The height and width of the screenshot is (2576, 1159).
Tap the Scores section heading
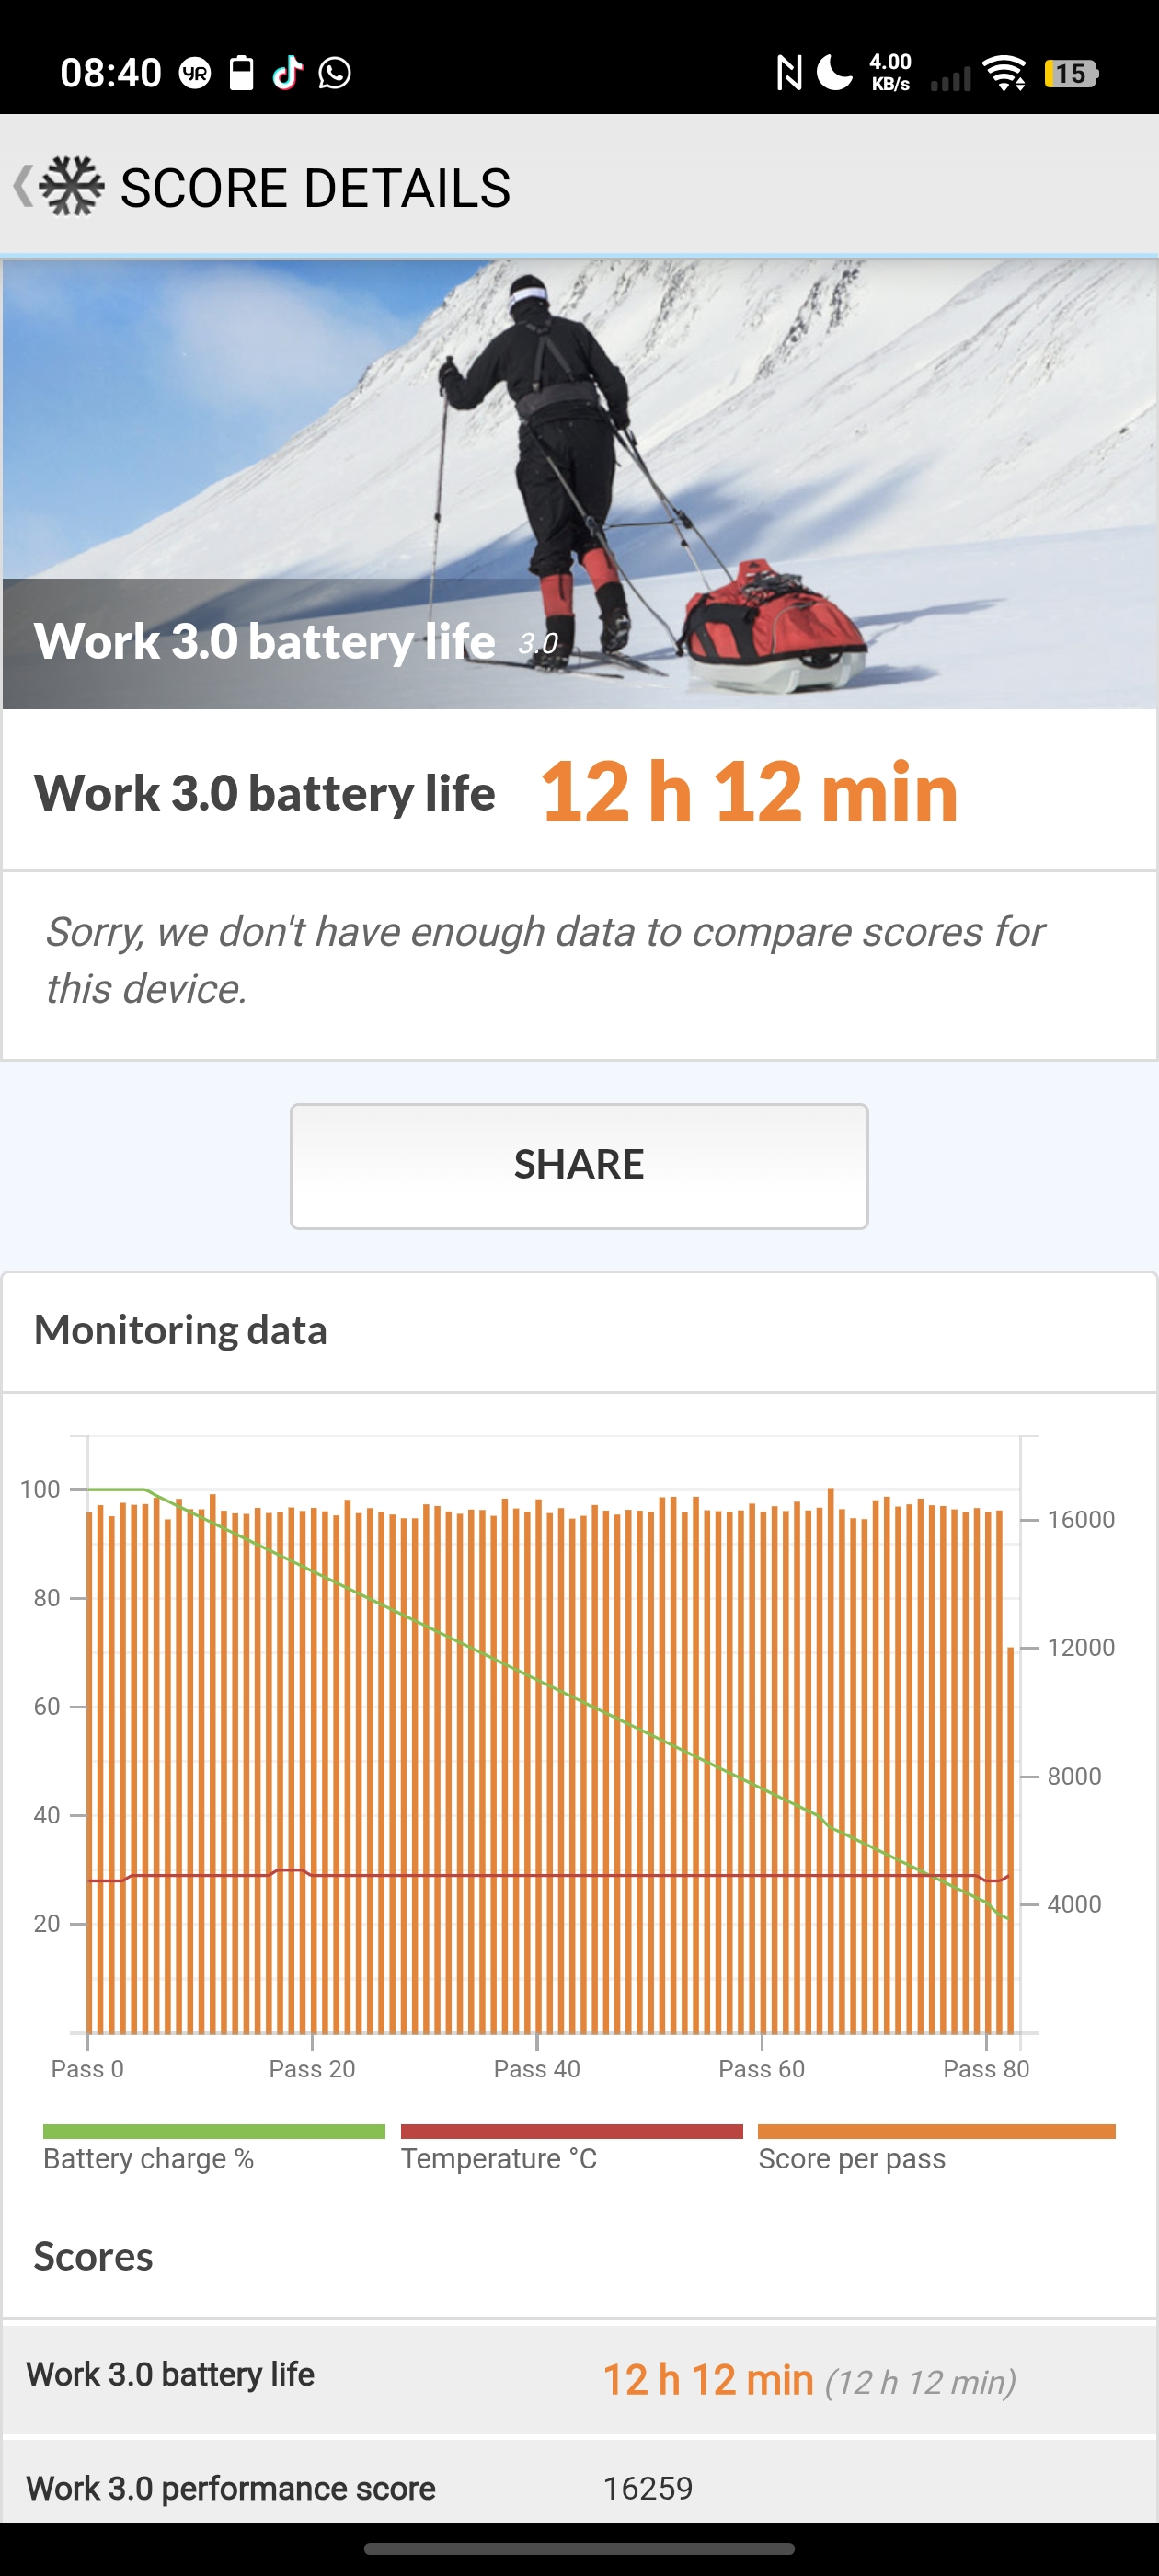[93, 2257]
